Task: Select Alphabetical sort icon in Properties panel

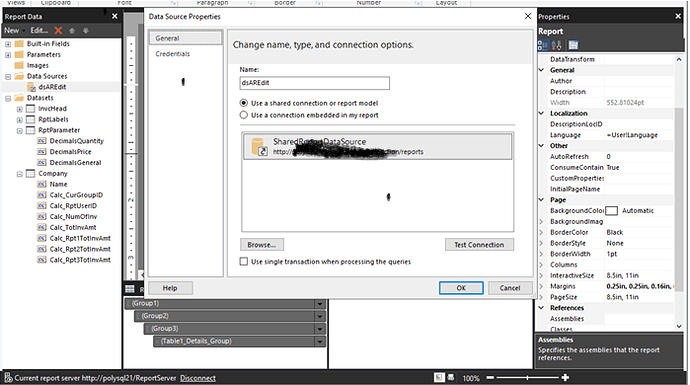Action: click(557, 45)
